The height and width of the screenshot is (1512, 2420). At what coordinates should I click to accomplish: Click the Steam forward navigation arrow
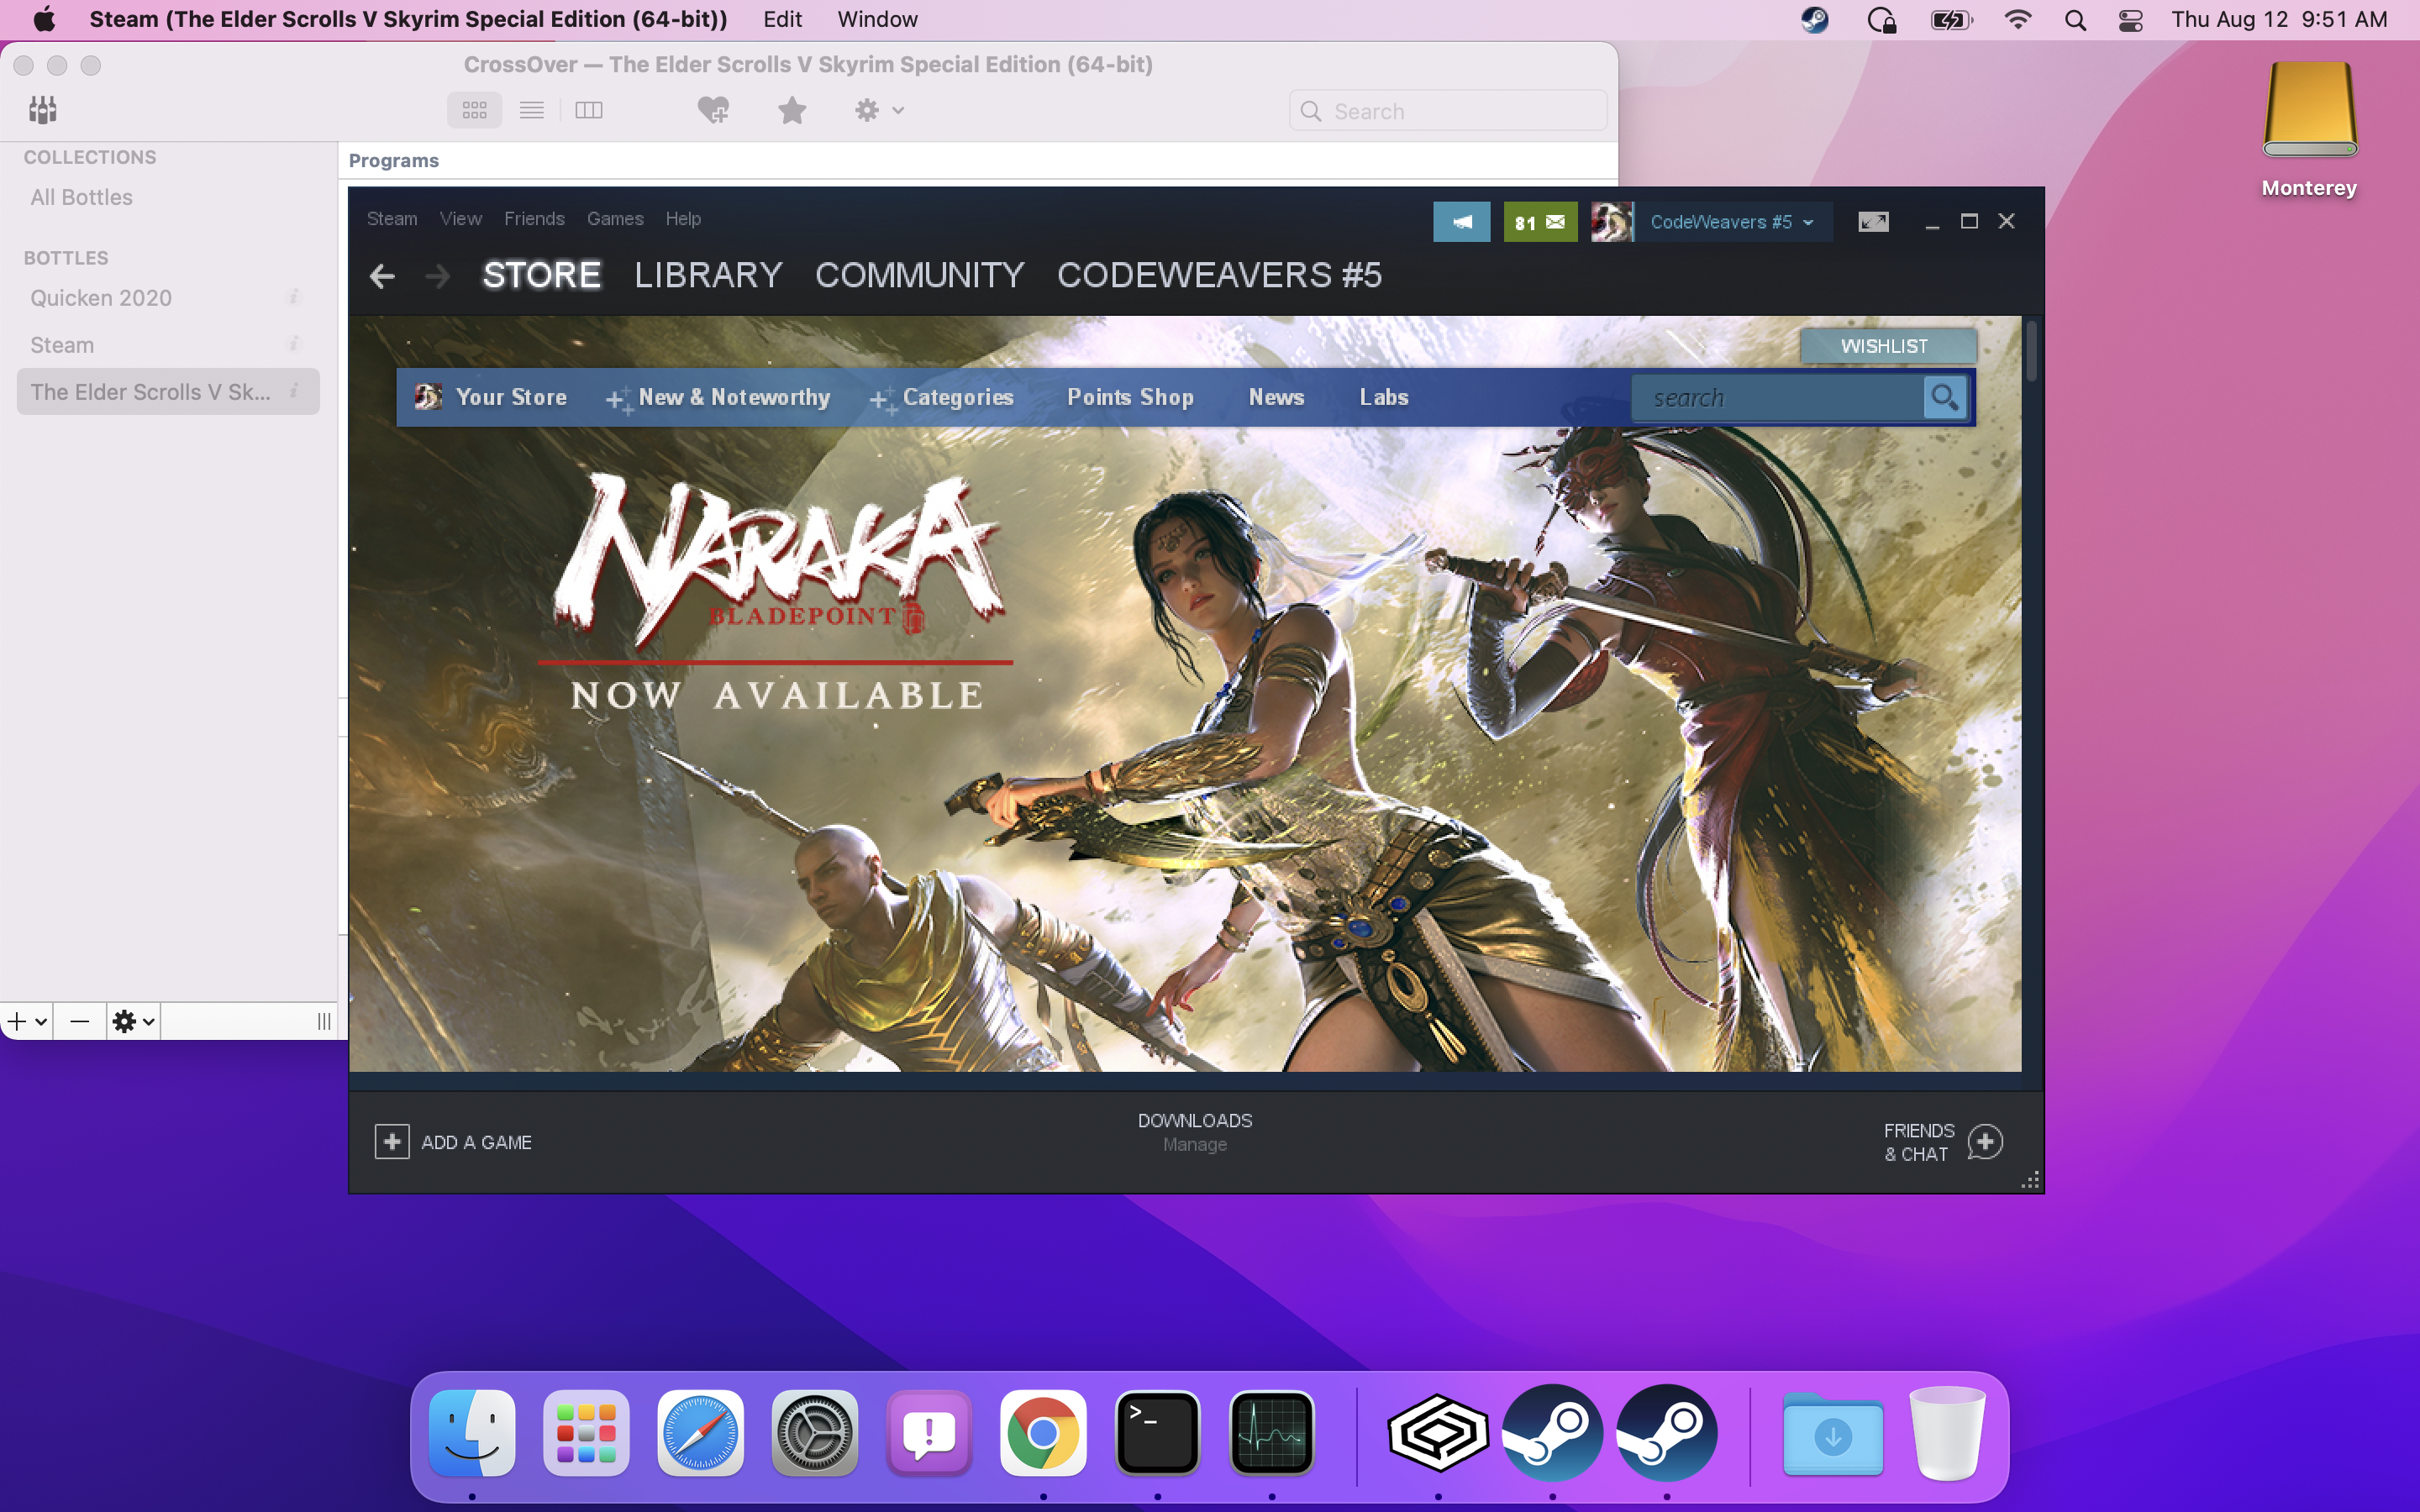click(x=435, y=276)
